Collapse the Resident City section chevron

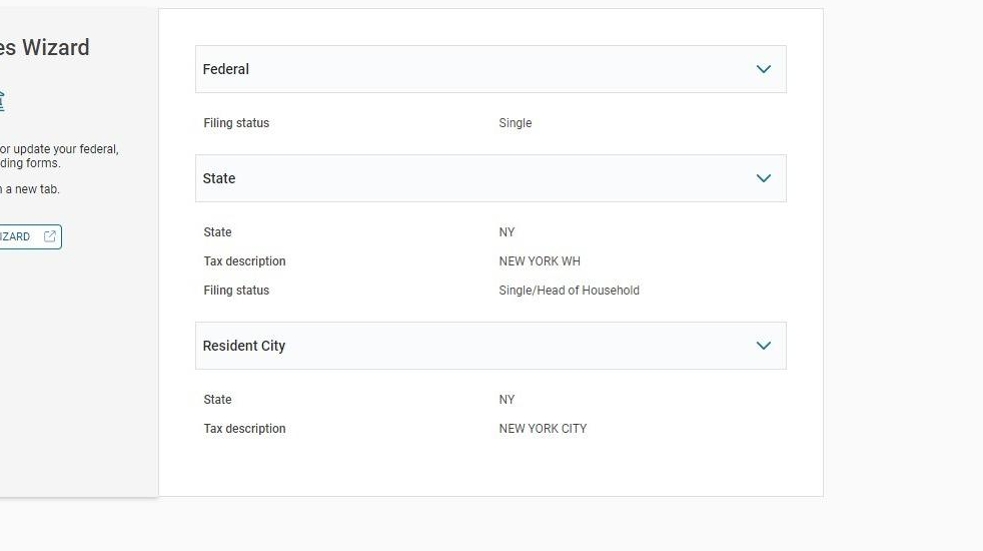click(x=763, y=346)
